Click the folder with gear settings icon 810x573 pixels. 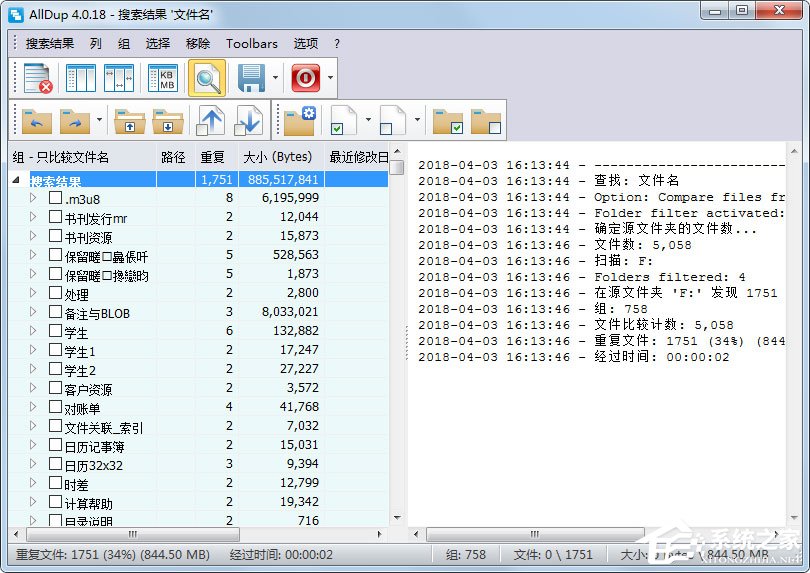(299, 120)
